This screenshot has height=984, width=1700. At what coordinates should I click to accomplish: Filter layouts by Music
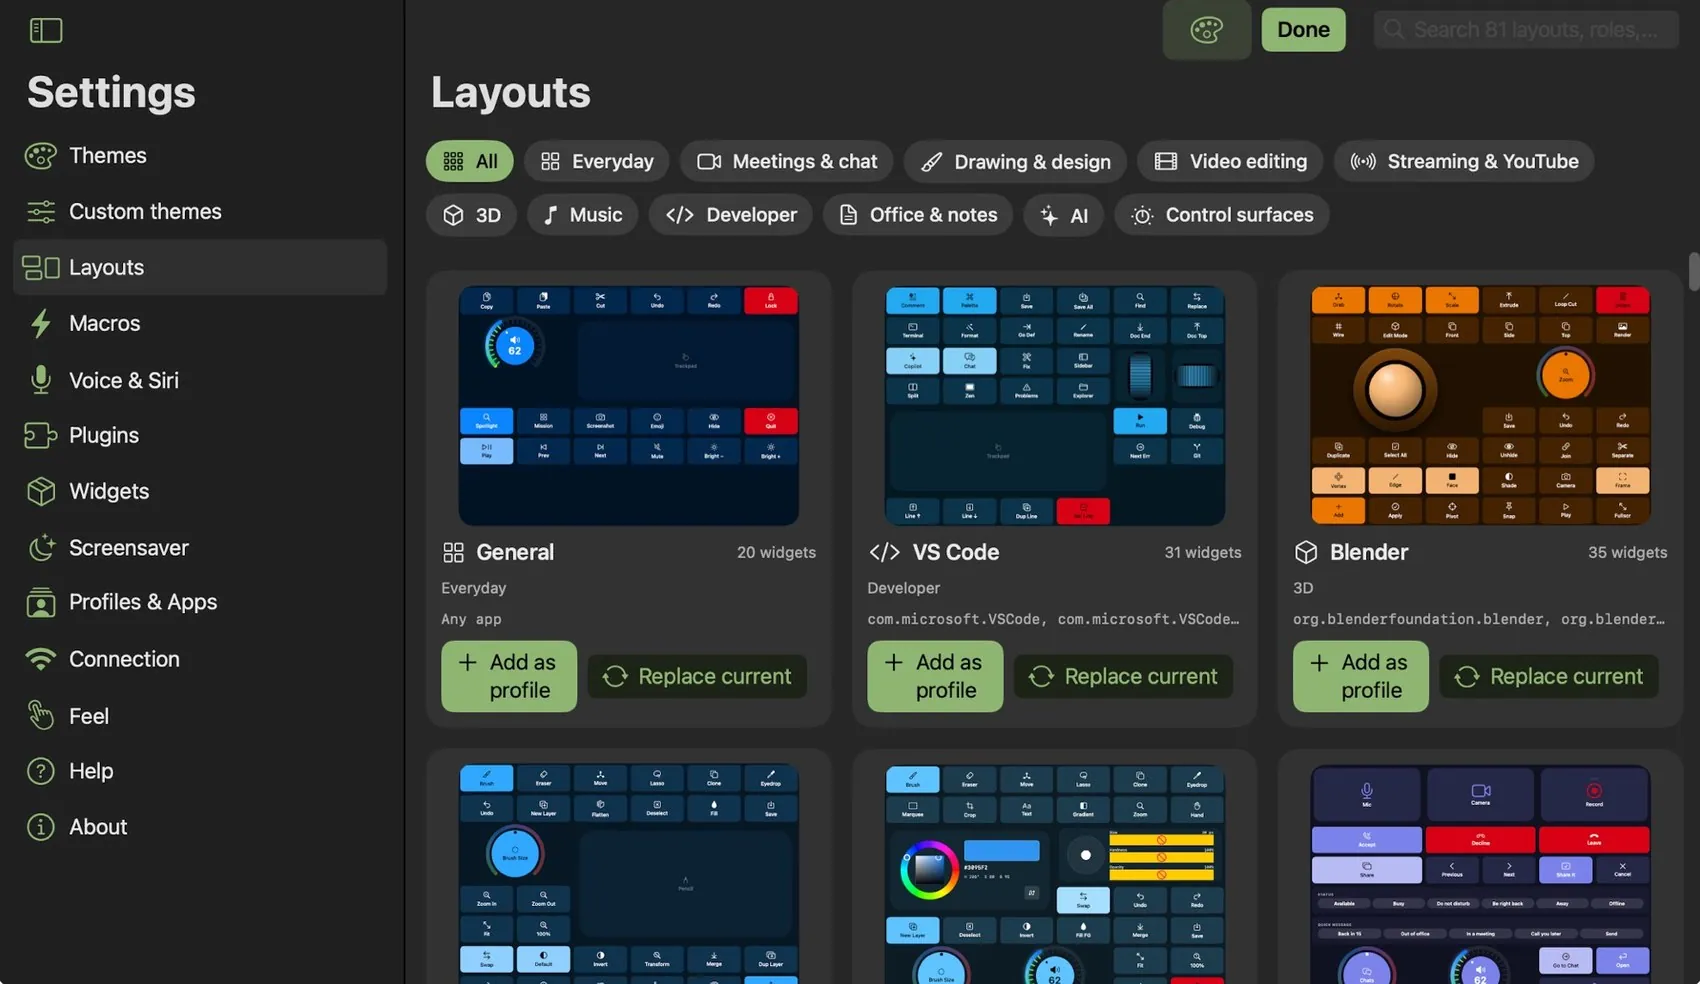582,215
